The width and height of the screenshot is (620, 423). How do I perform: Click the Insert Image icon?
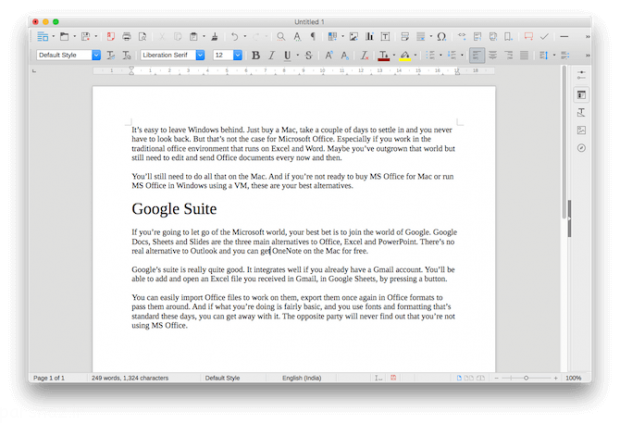pos(353,37)
